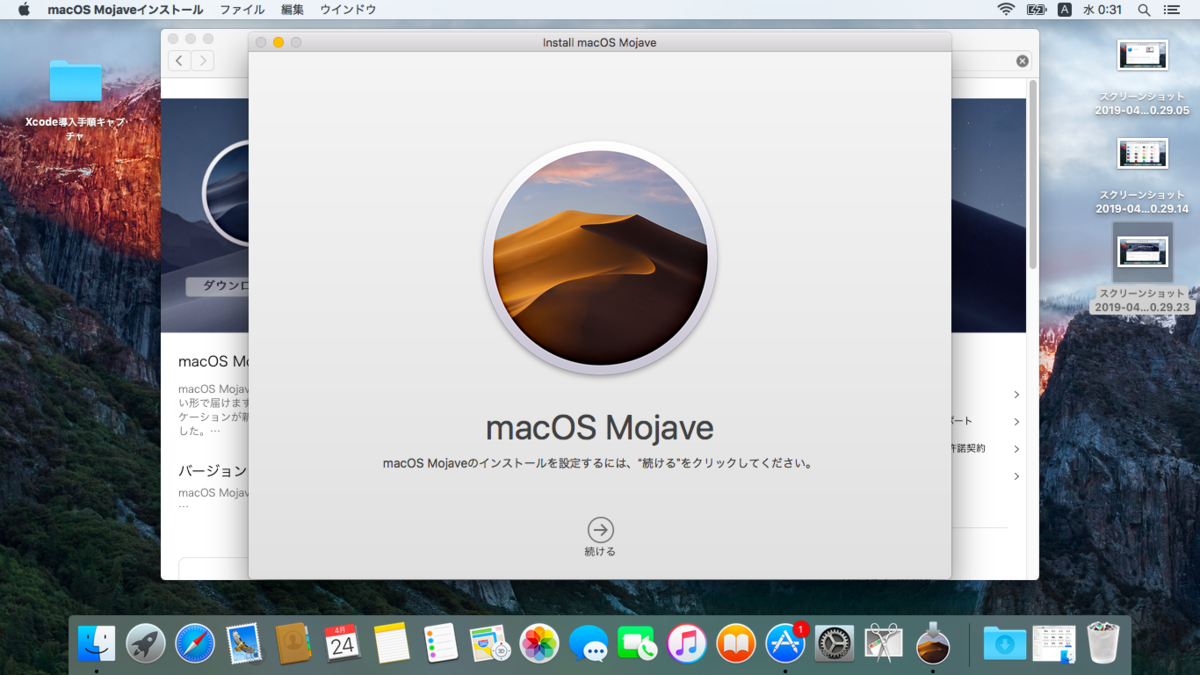Click the clear X in App Store search field

tap(1022, 61)
